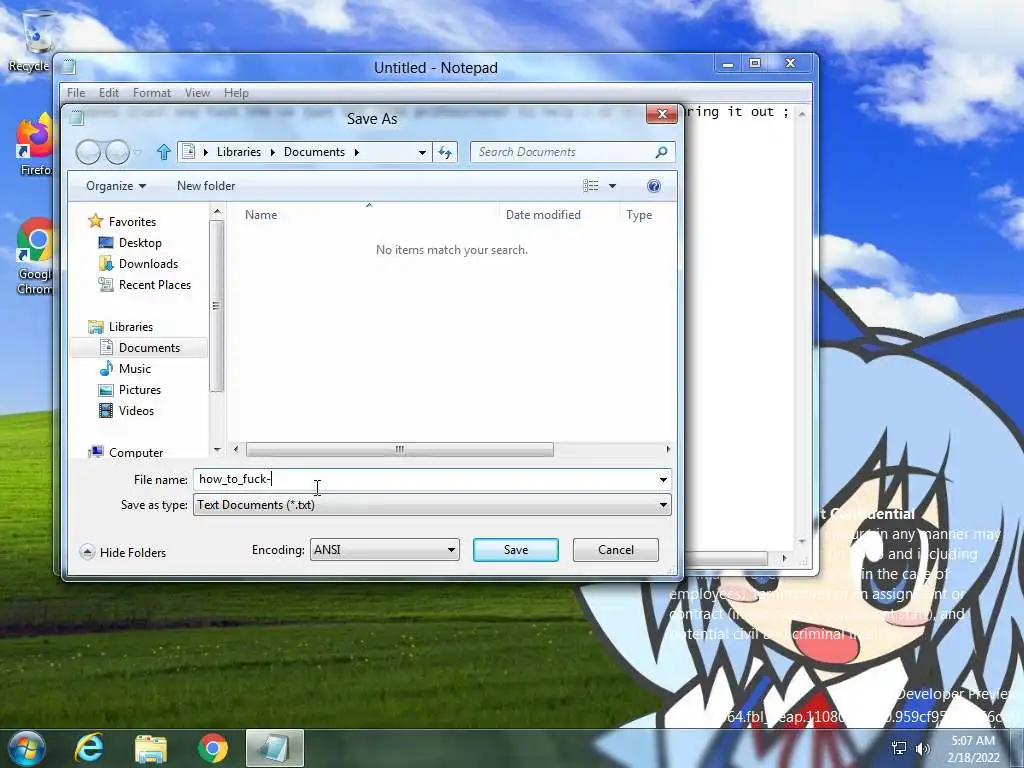Click the horizontal scrollbar thumb in file list
Image resolution: width=1024 pixels, height=768 pixels.
[400, 449]
